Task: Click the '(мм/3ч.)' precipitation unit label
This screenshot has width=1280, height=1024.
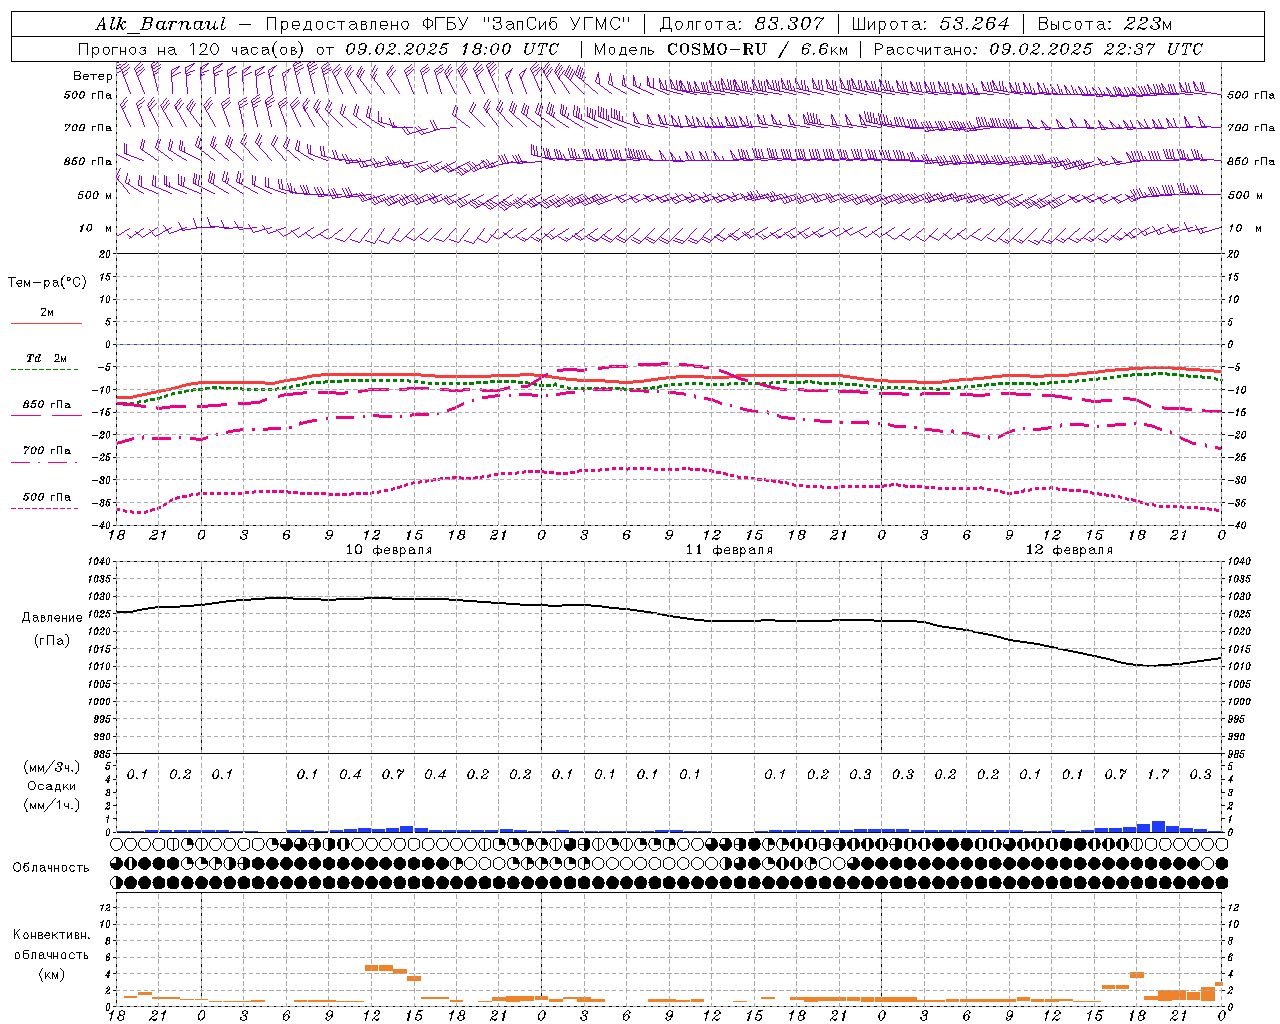Action: [52, 767]
